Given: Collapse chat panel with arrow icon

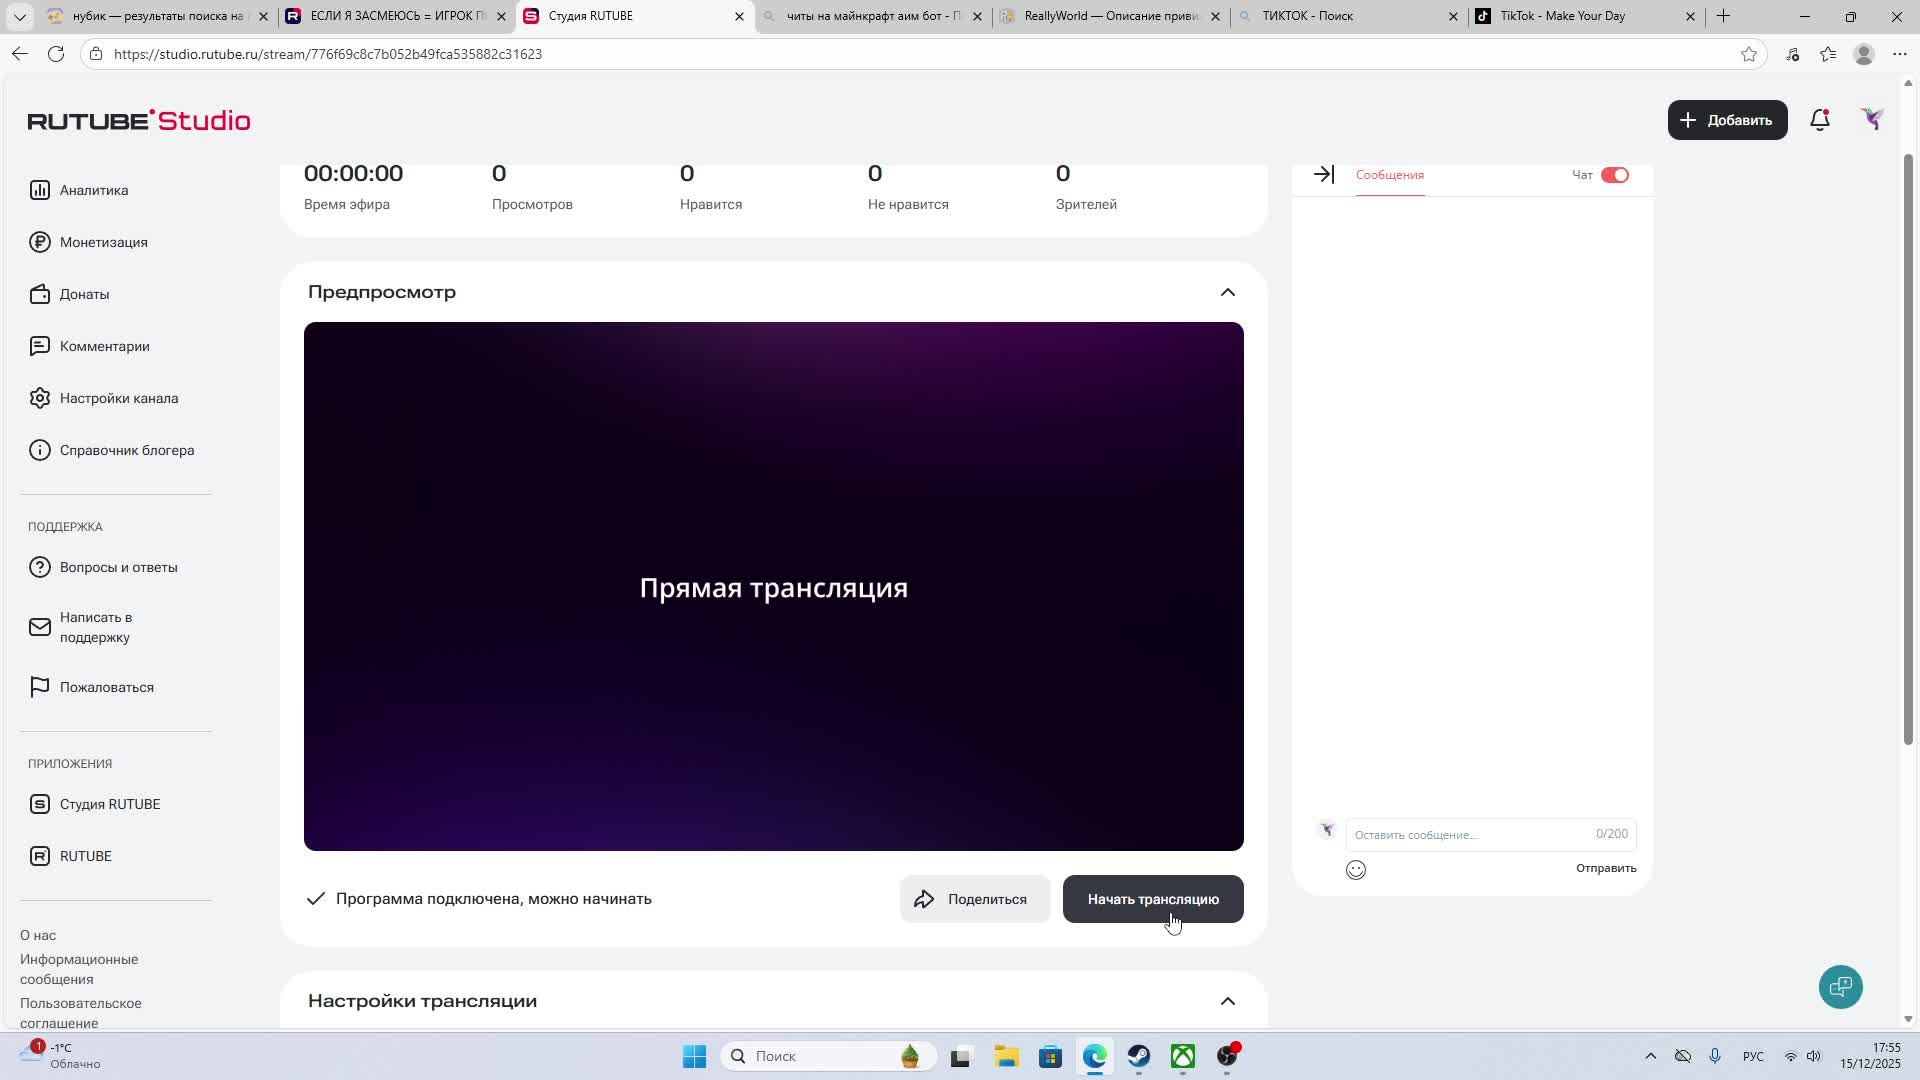Looking at the screenshot, I should click(1323, 175).
